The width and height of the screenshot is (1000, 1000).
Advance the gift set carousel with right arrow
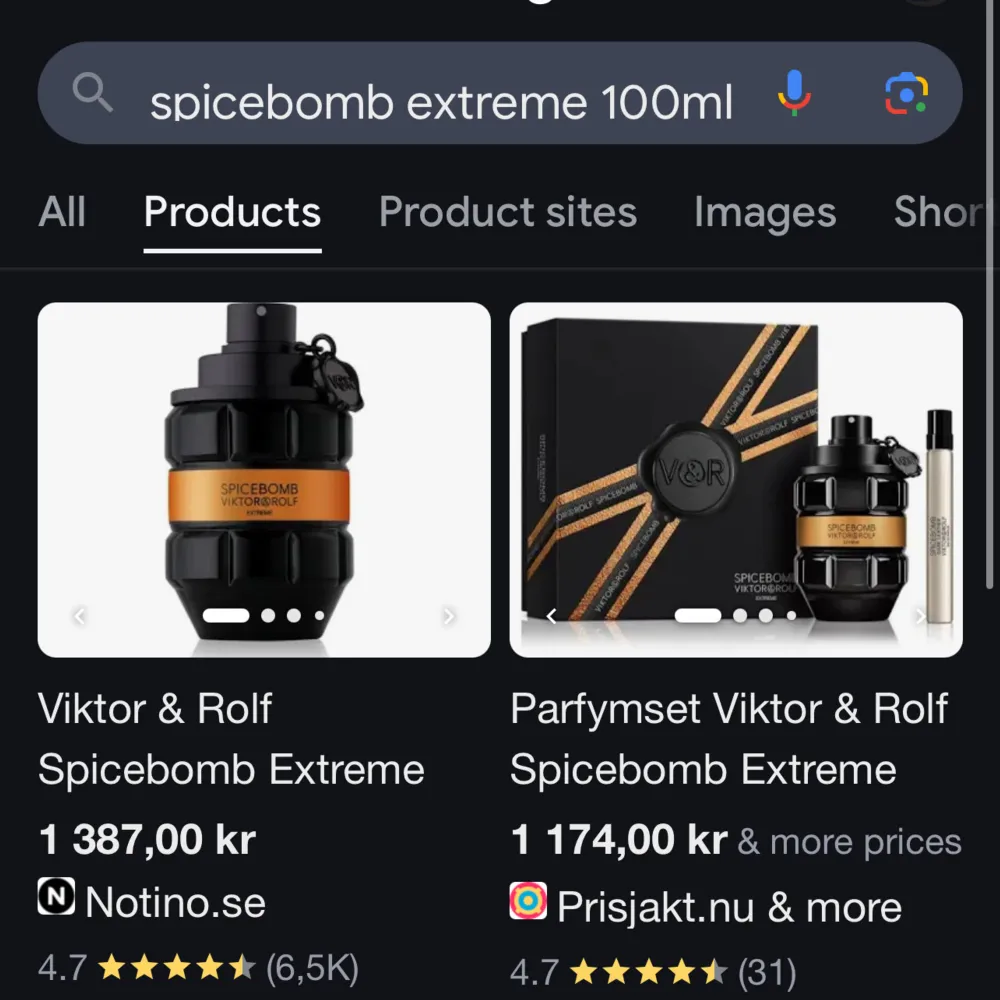tap(921, 616)
